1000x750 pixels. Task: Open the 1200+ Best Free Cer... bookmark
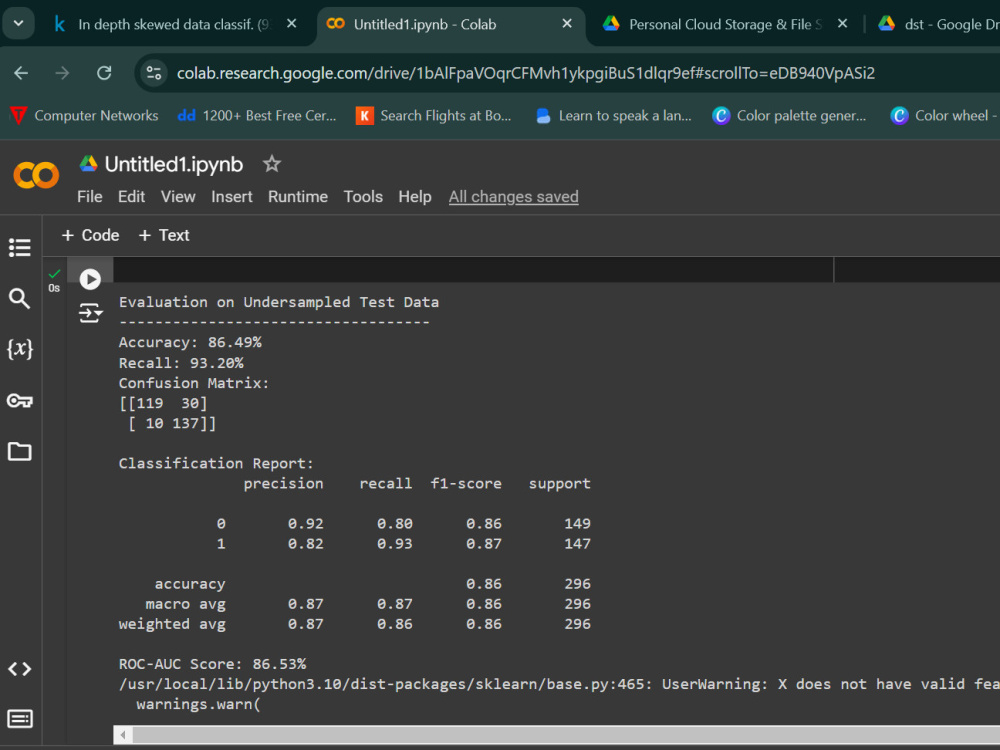257,115
